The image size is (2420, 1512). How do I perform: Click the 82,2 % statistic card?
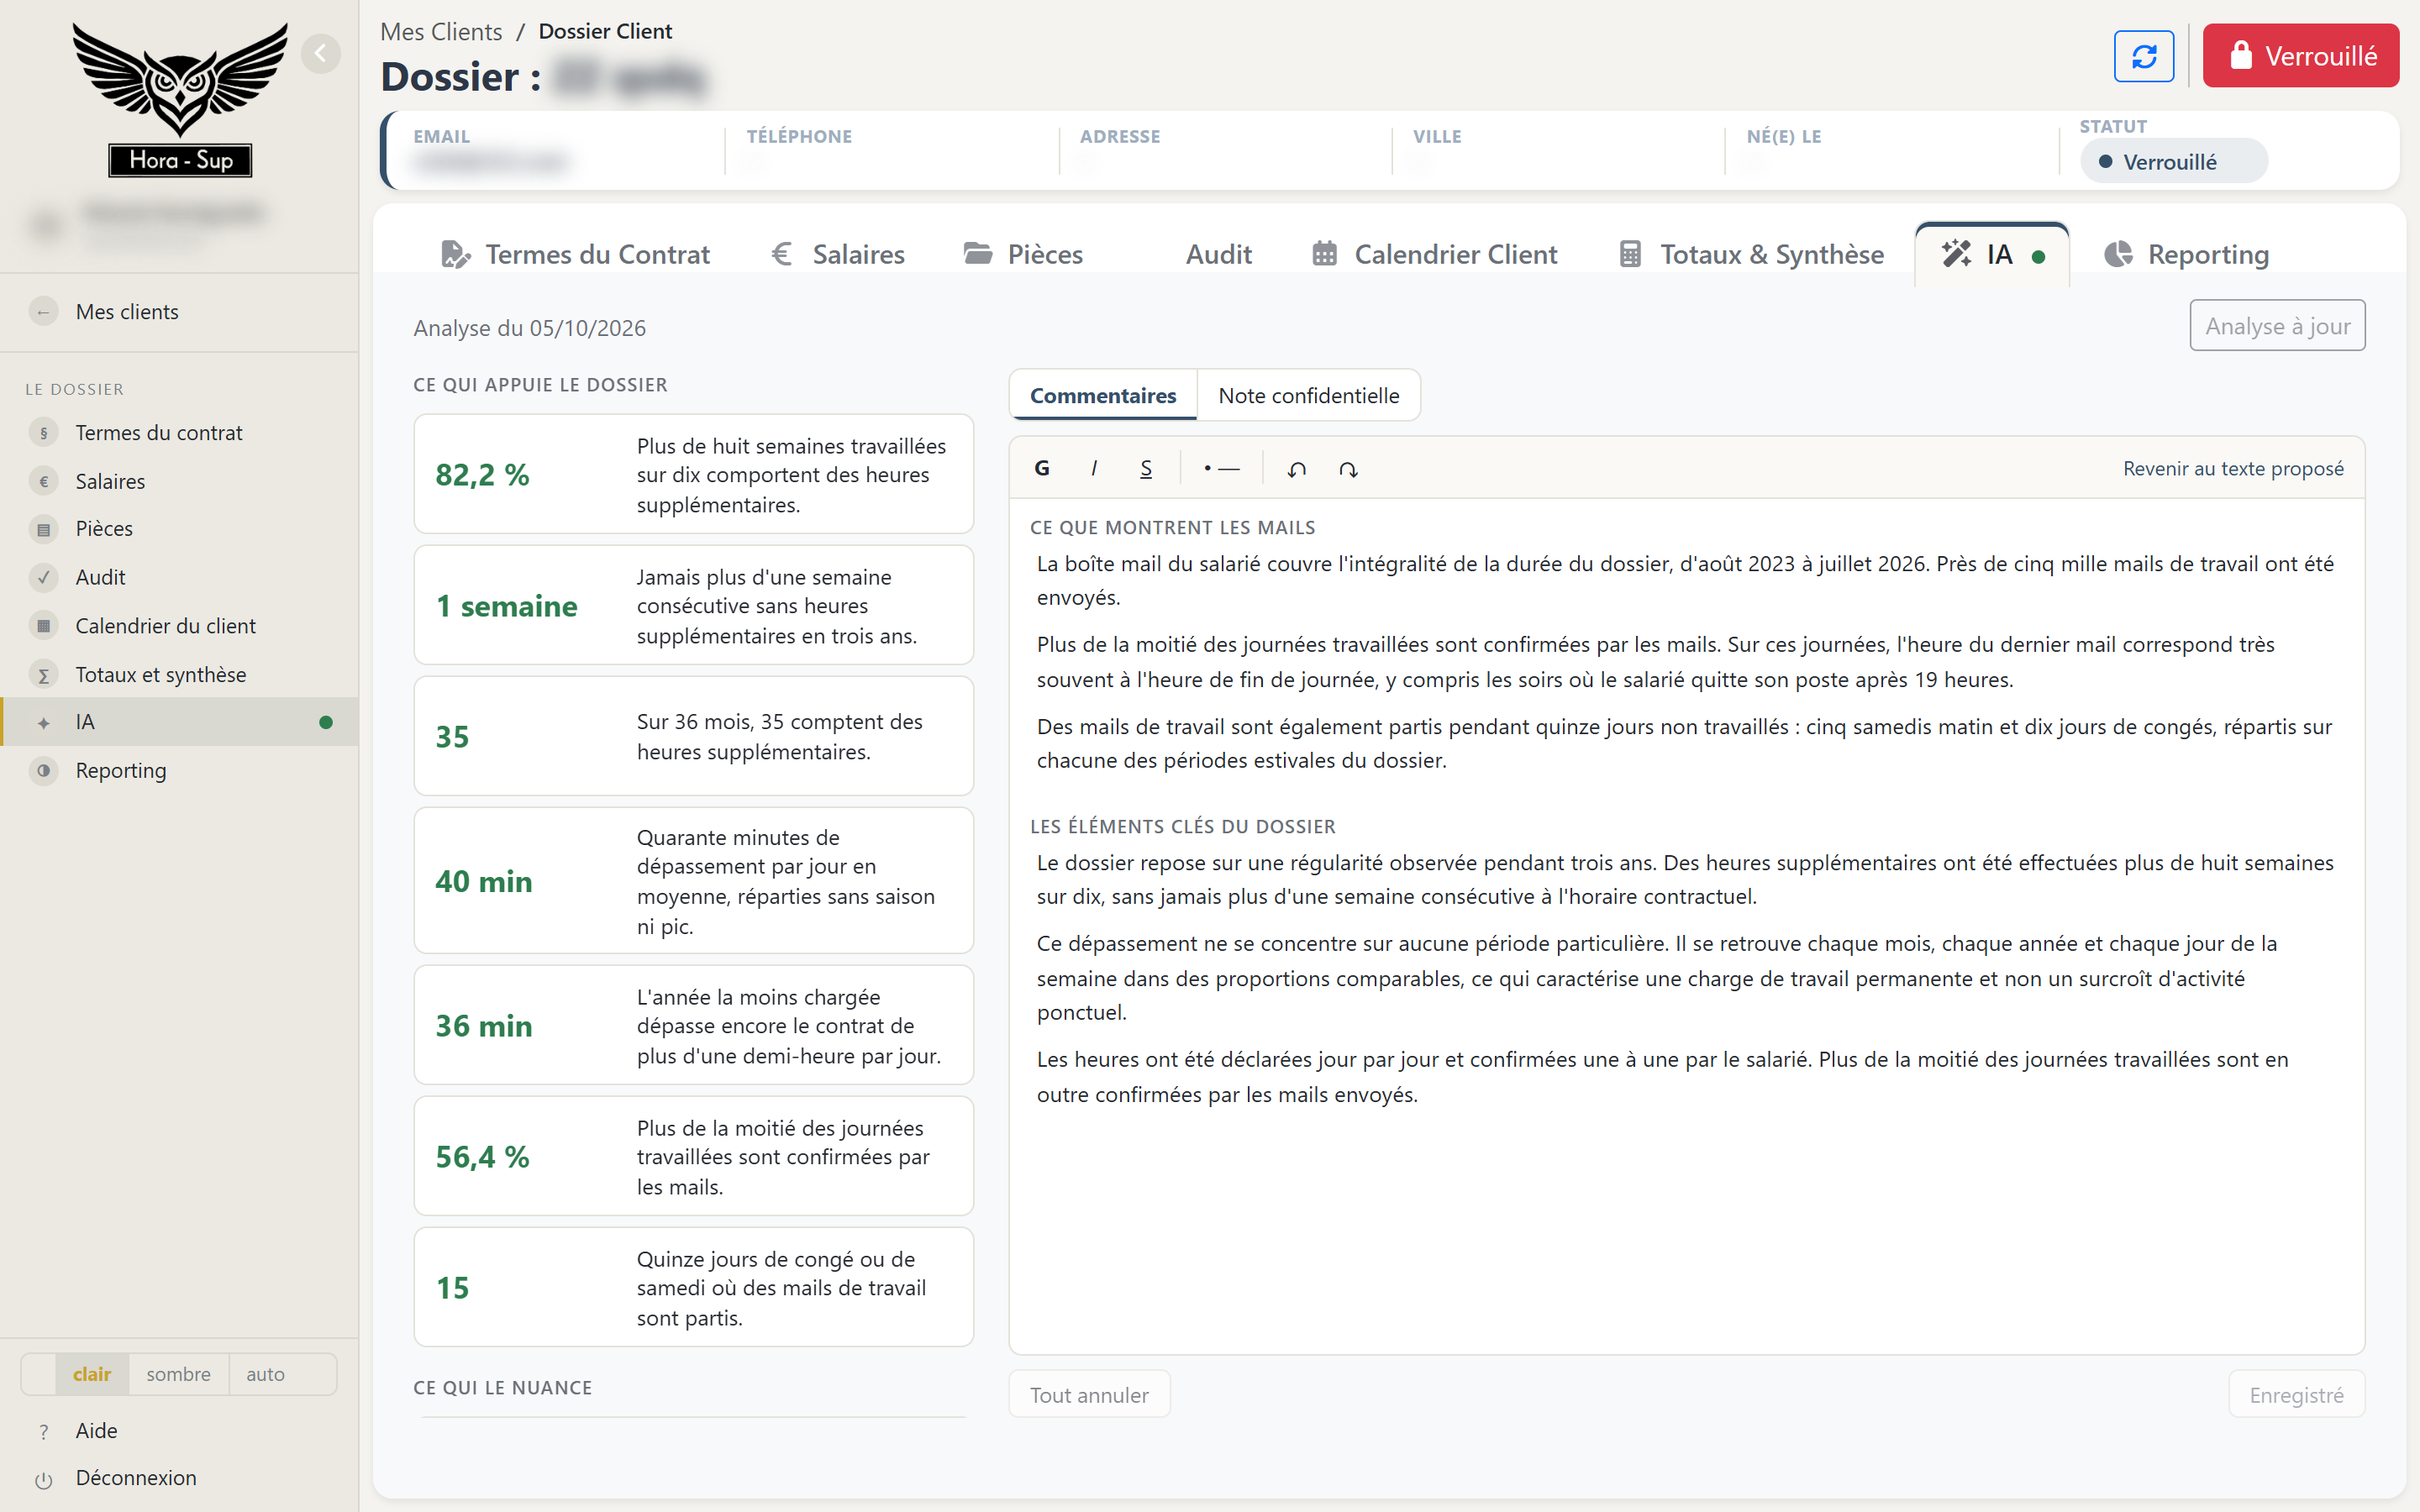click(693, 474)
